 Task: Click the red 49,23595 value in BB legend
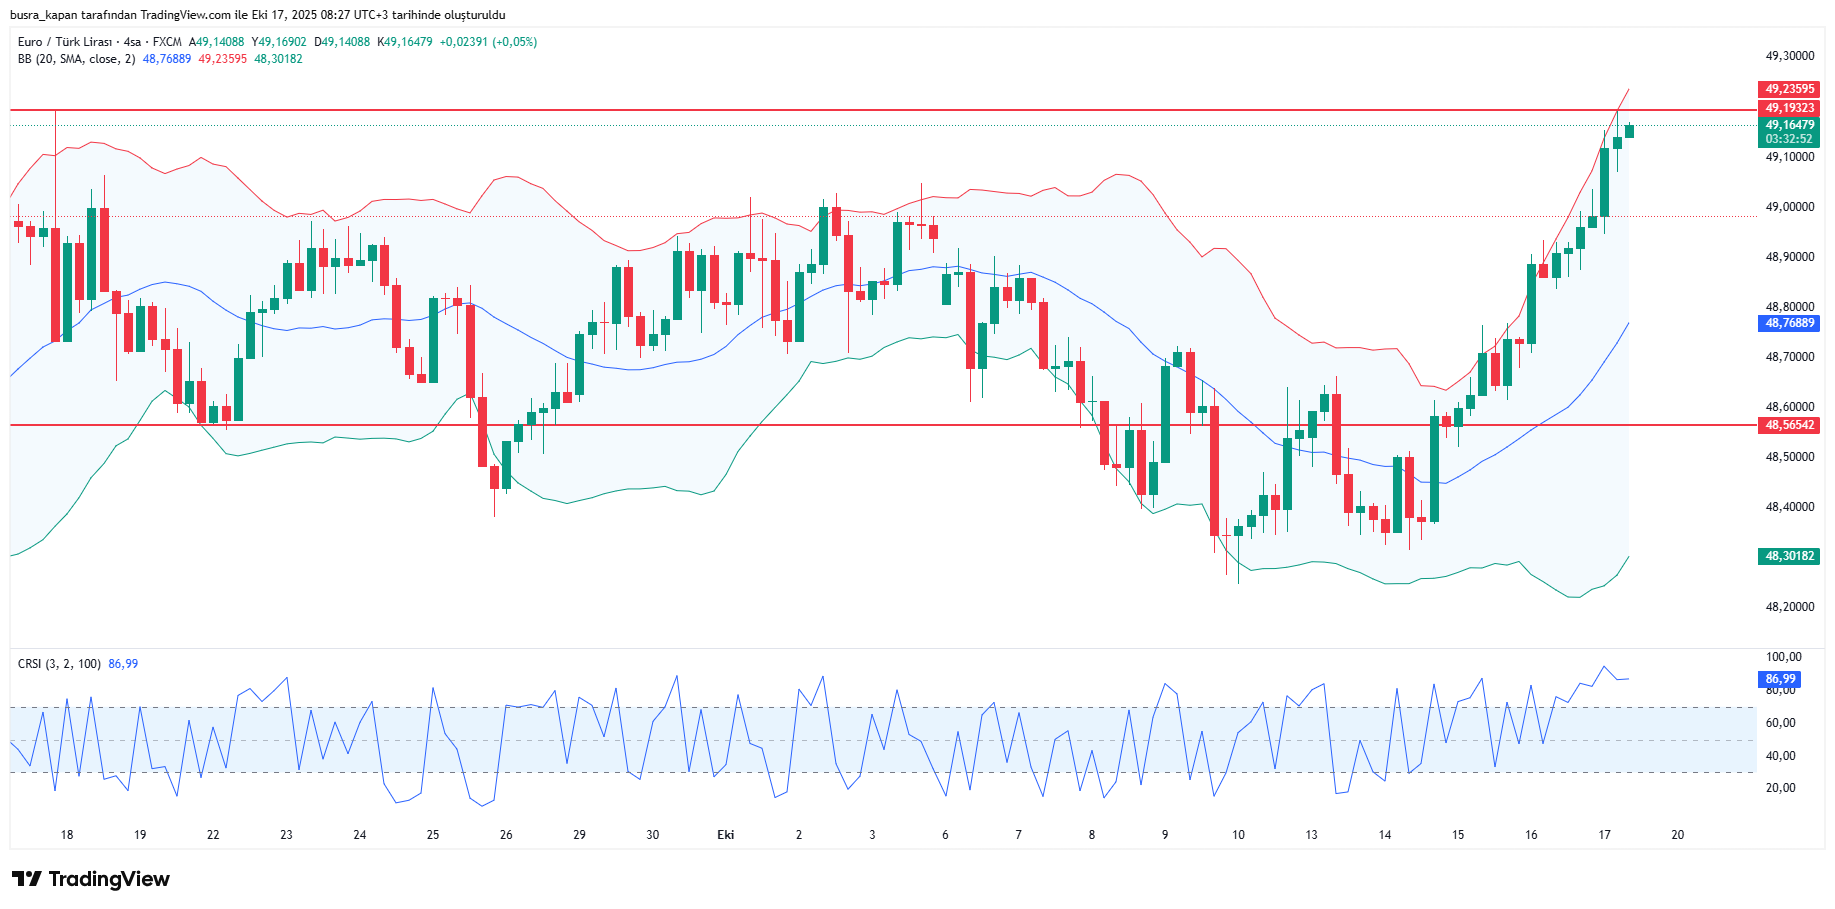[x=222, y=59]
